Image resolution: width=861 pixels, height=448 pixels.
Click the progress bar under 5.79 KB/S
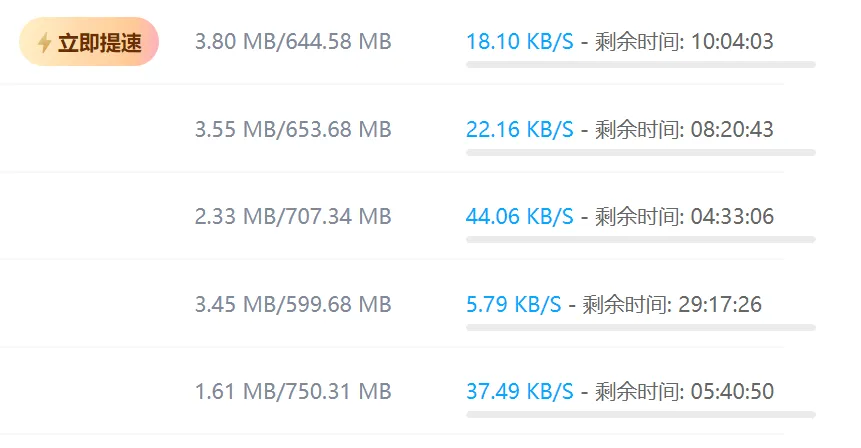pyautogui.click(x=641, y=328)
